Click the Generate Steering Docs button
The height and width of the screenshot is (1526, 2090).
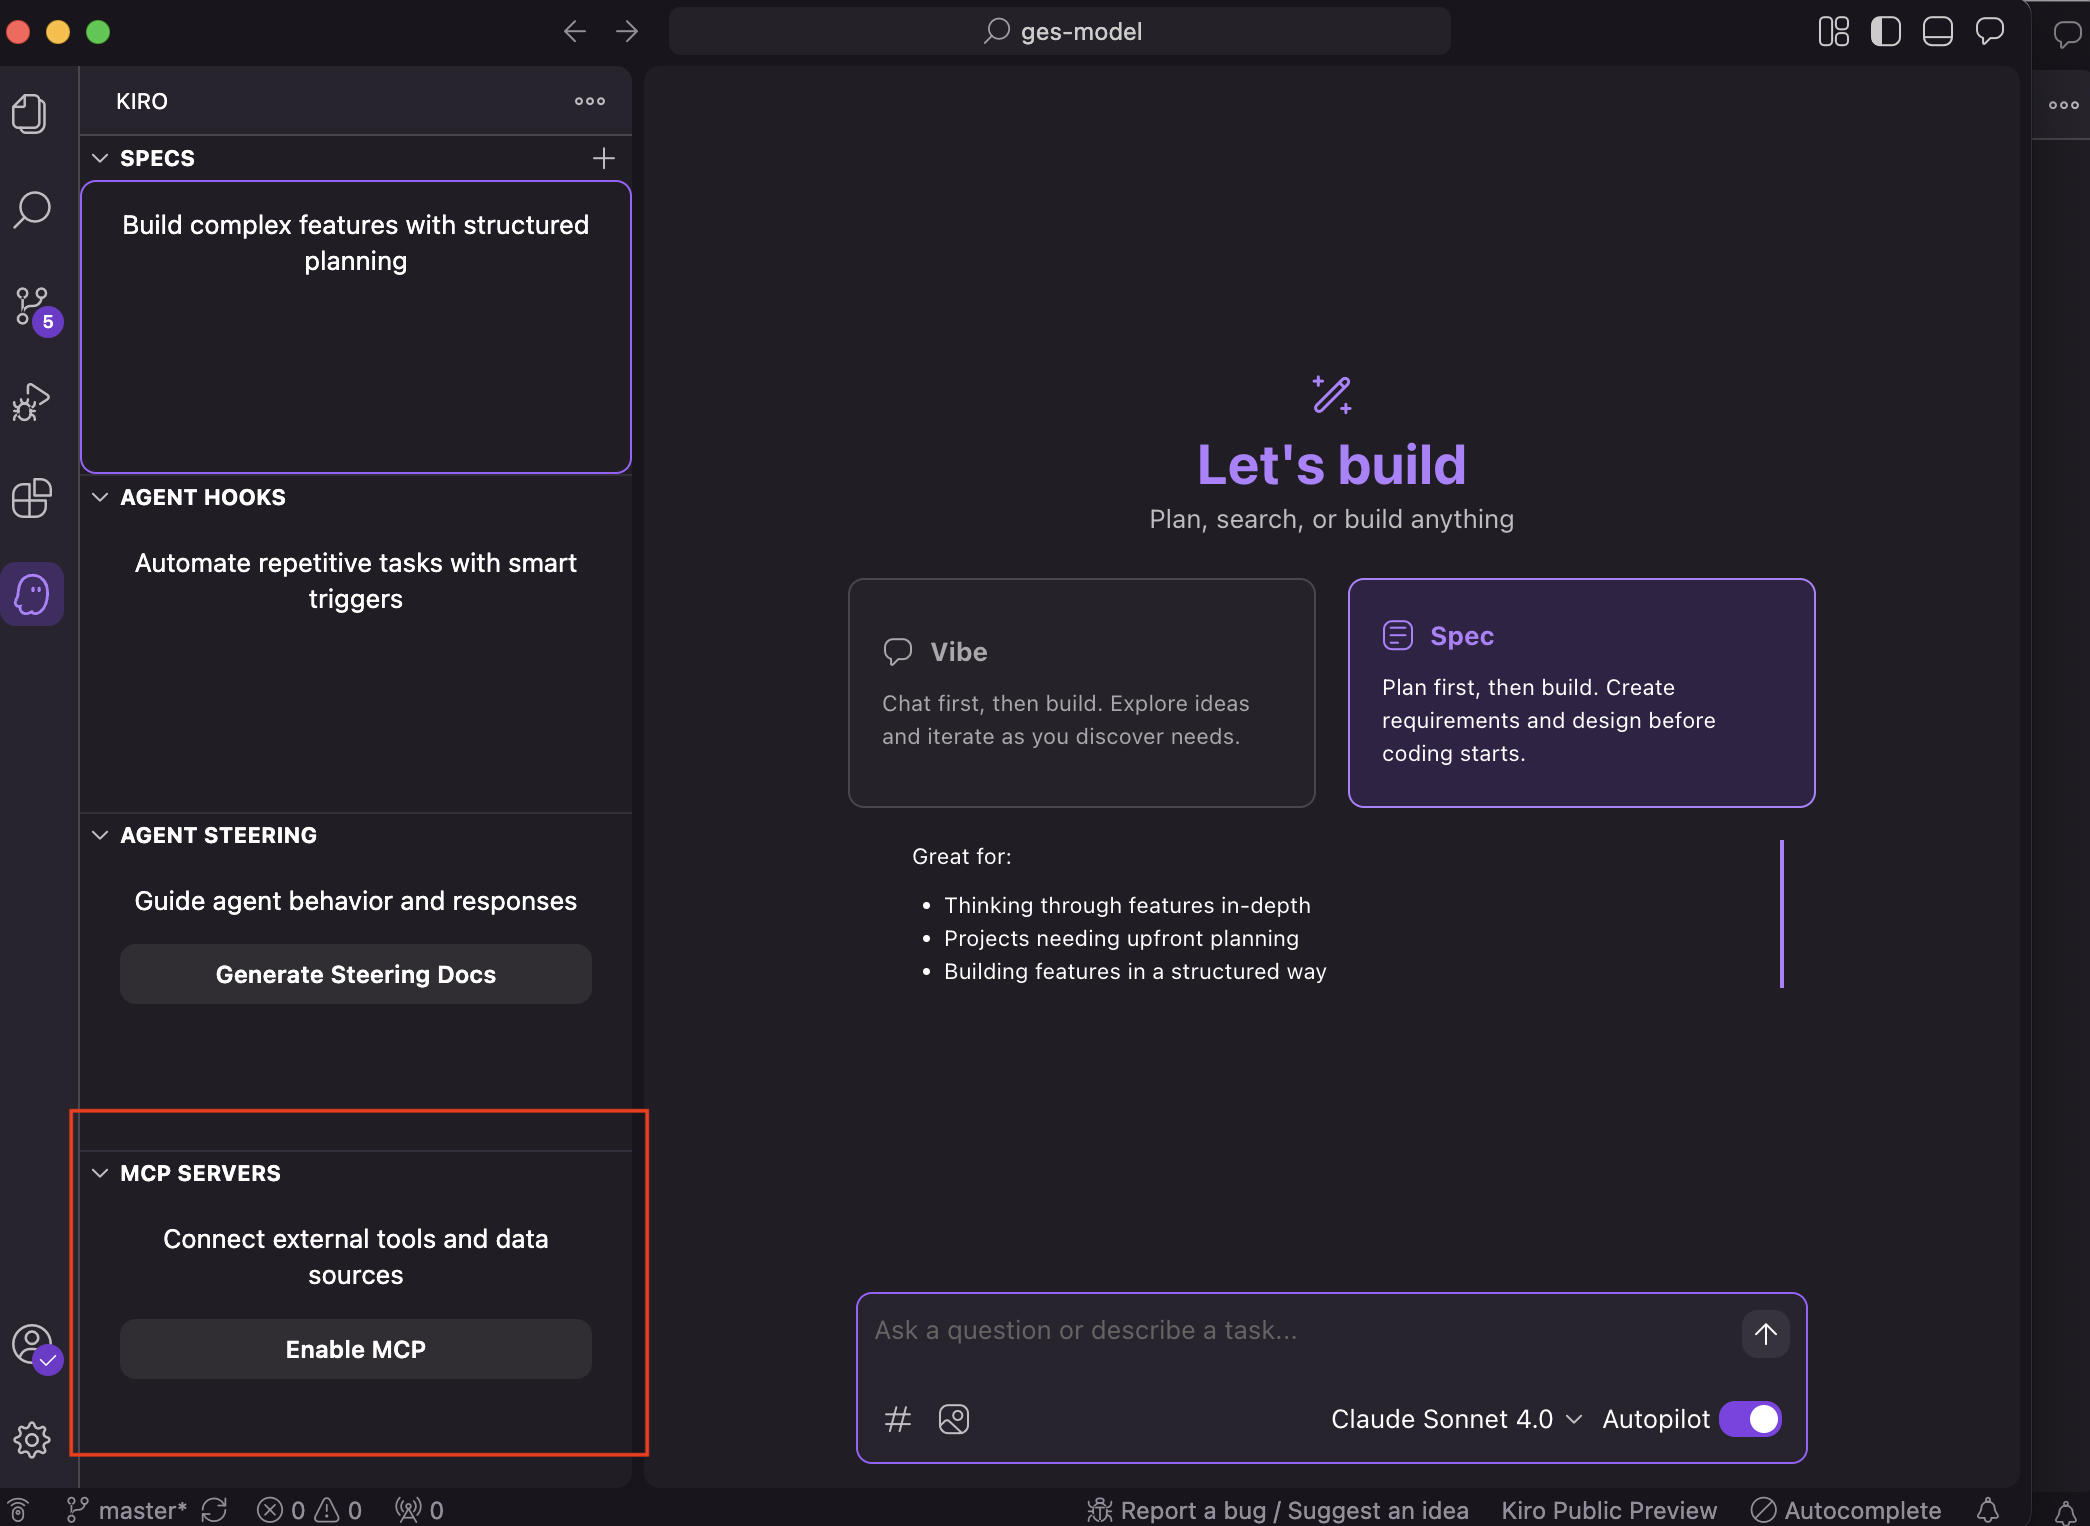355,974
